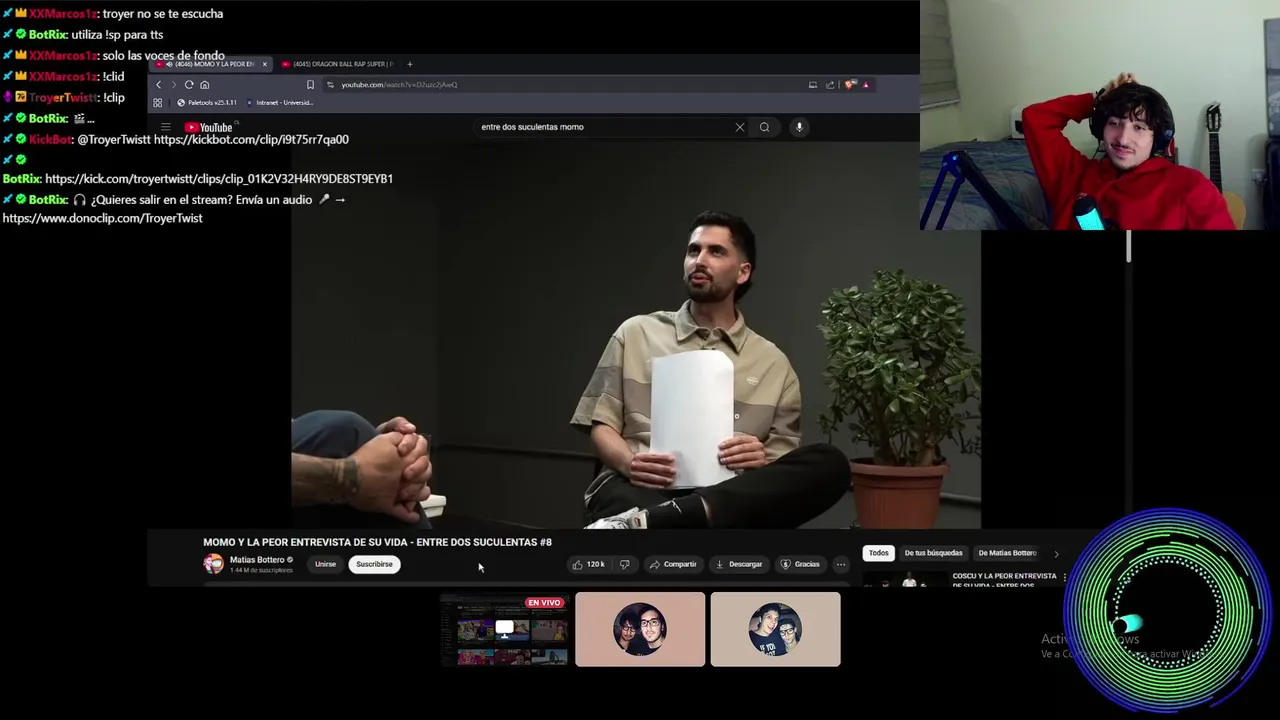This screenshot has height=720, width=1280.
Task: Open Paletools bookmark
Action: pos(208,103)
